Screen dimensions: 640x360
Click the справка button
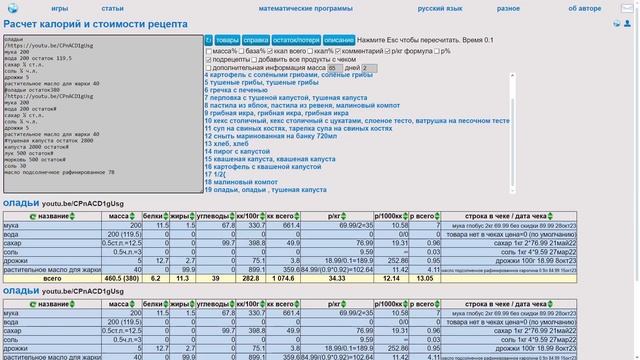(x=256, y=40)
